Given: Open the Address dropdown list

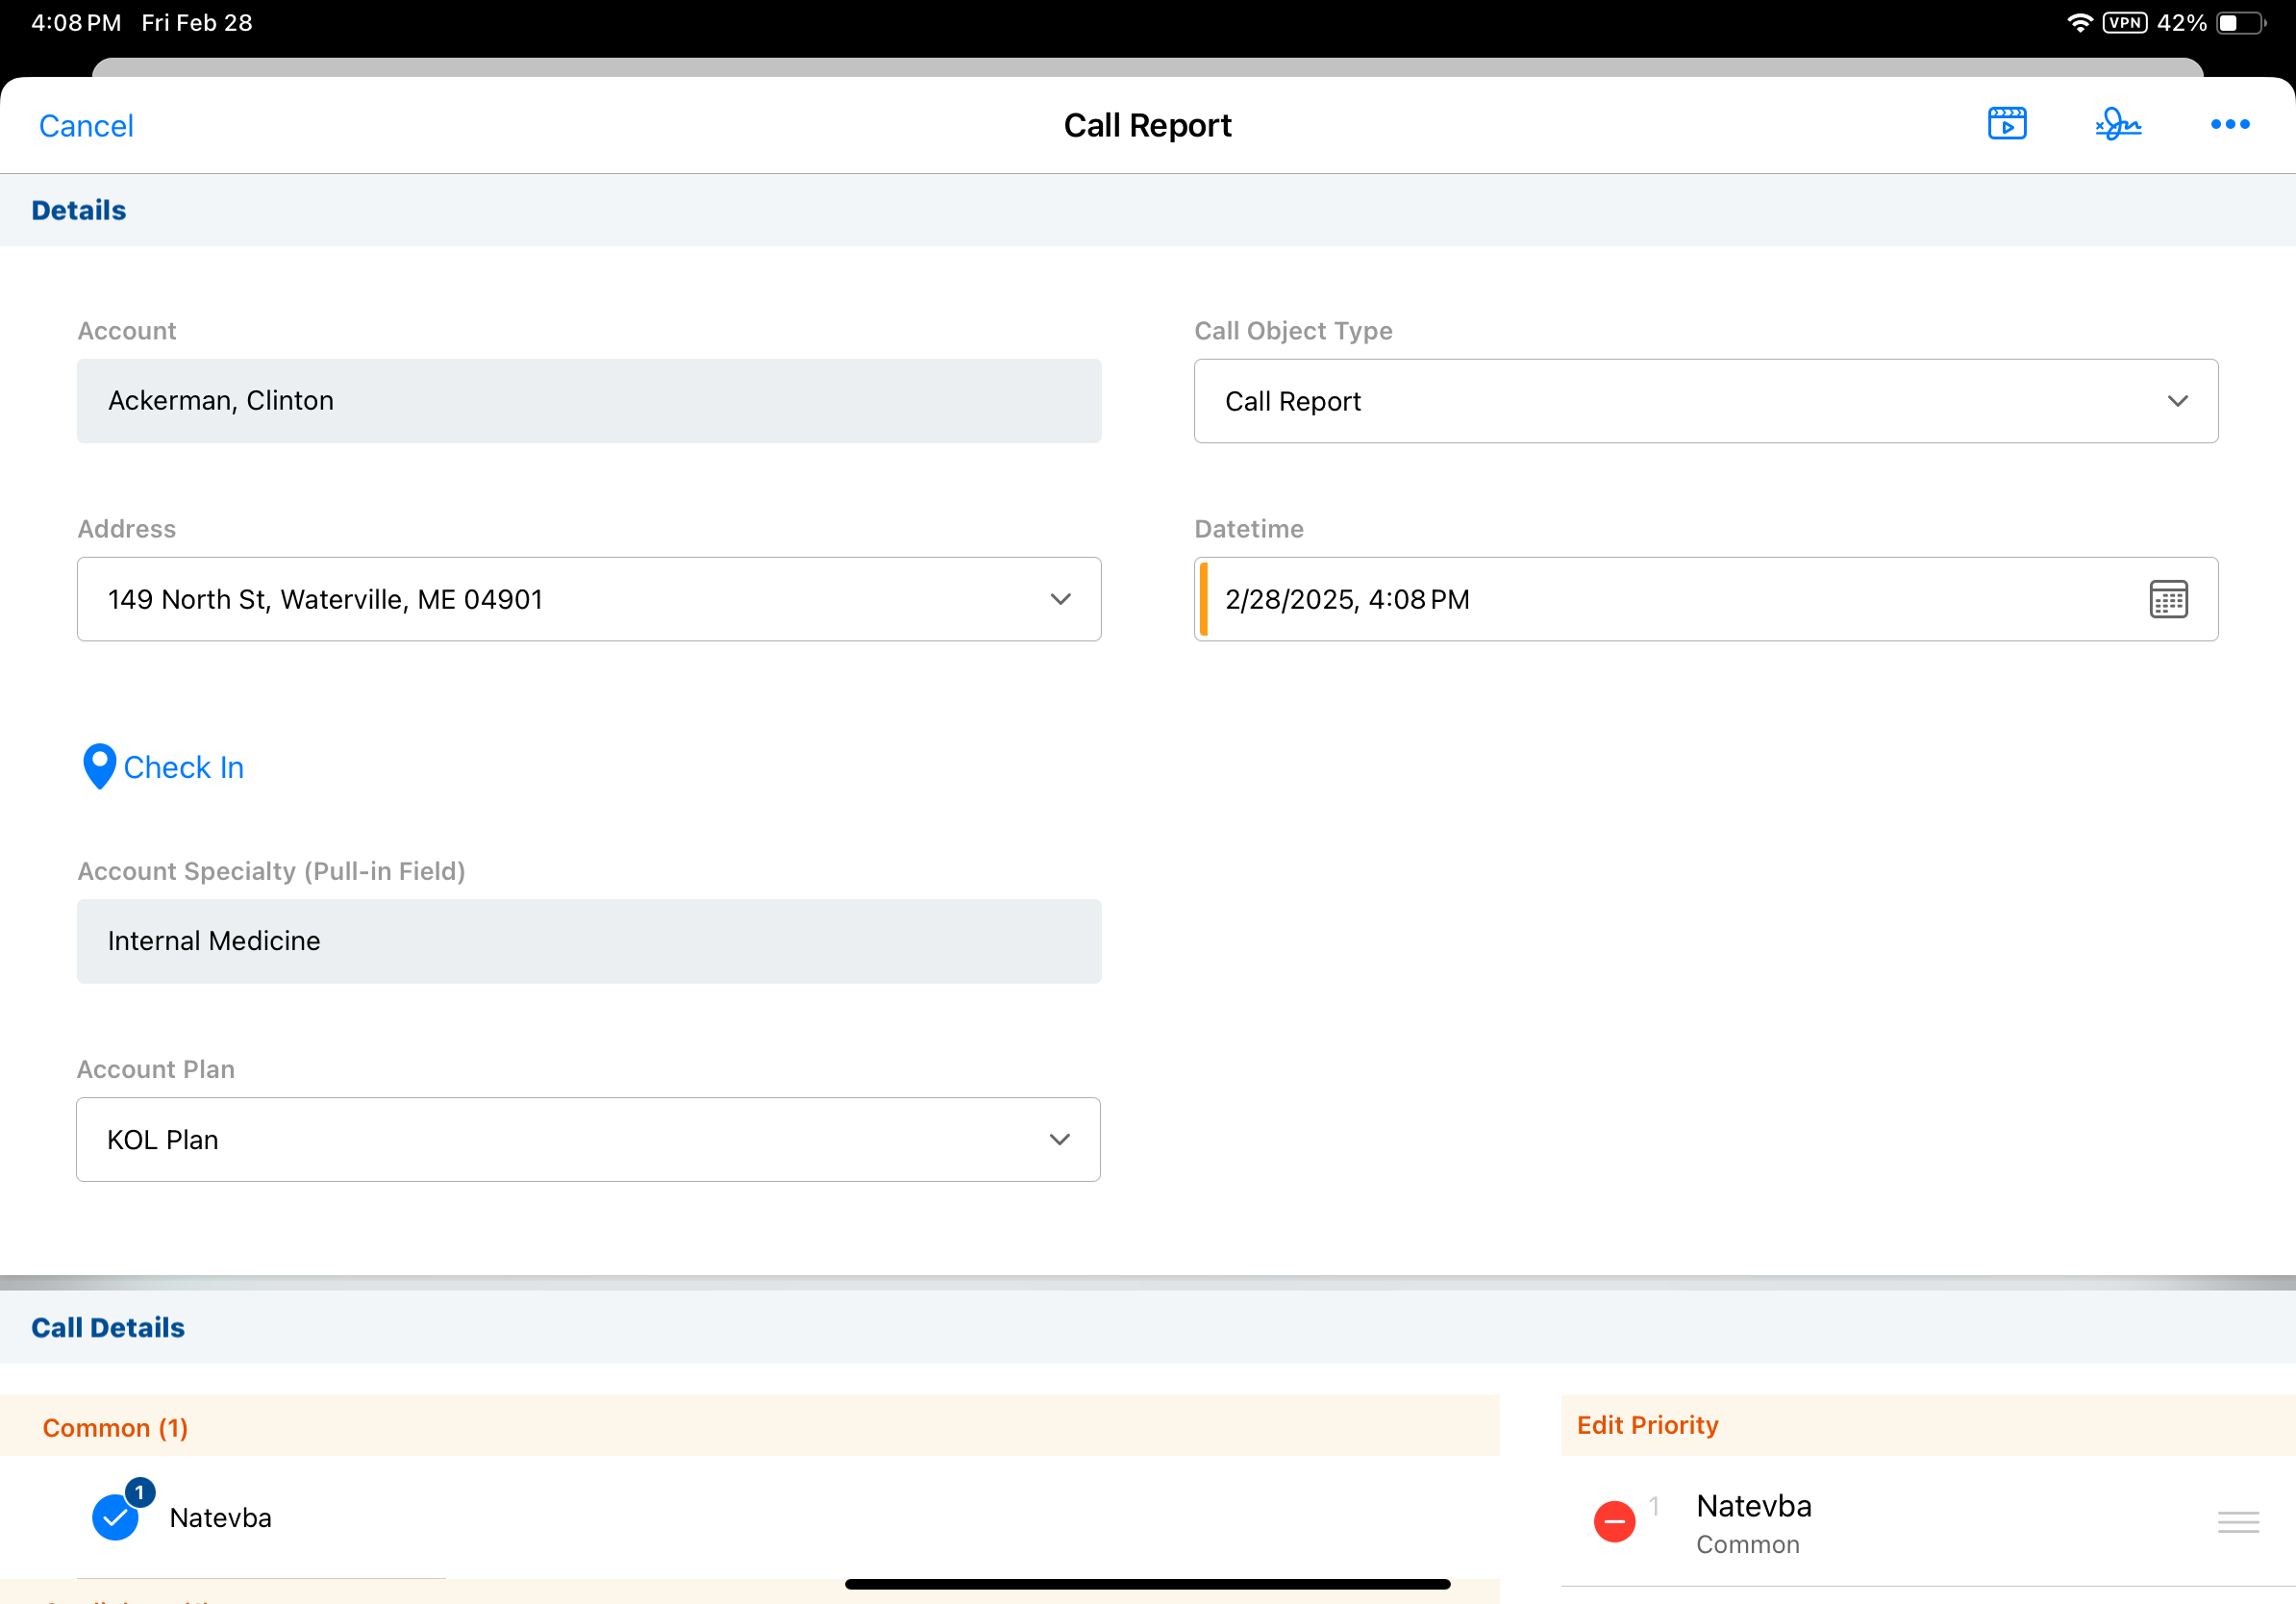Looking at the screenshot, I should 1060,599.
